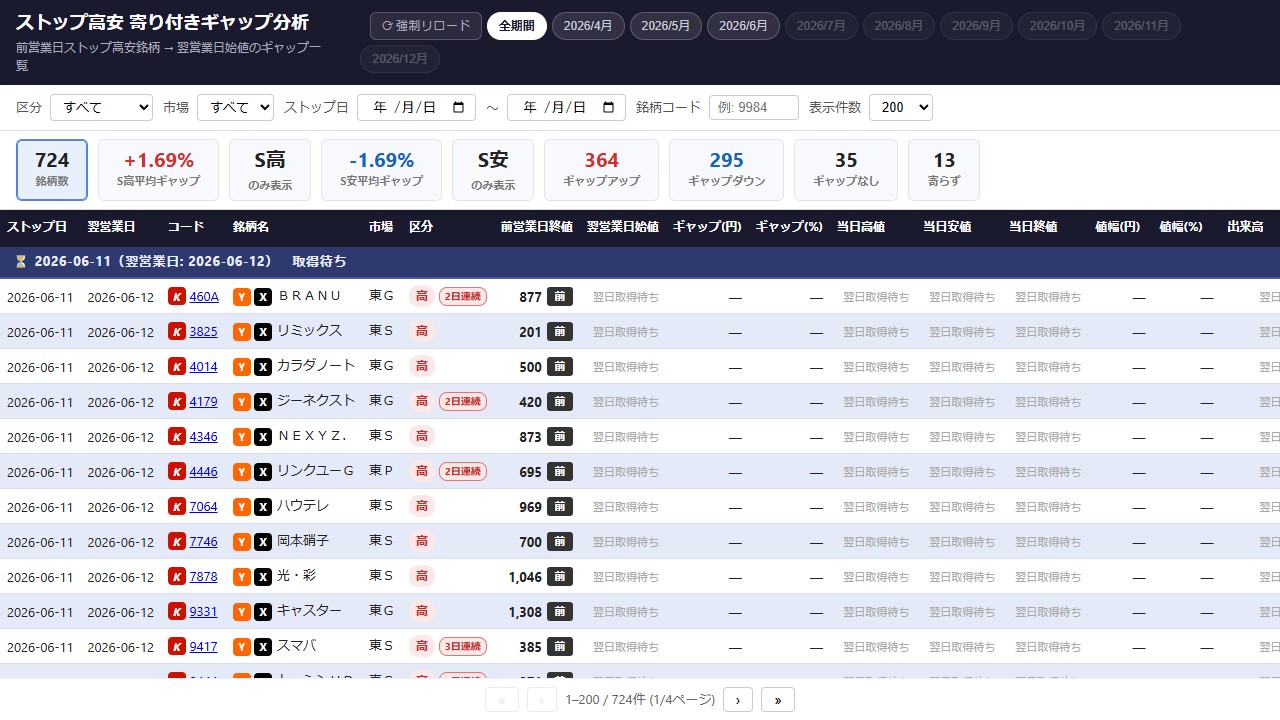
Task: Open X icon for ＮＥＸＹＺ．
Action: pos(263,436)
